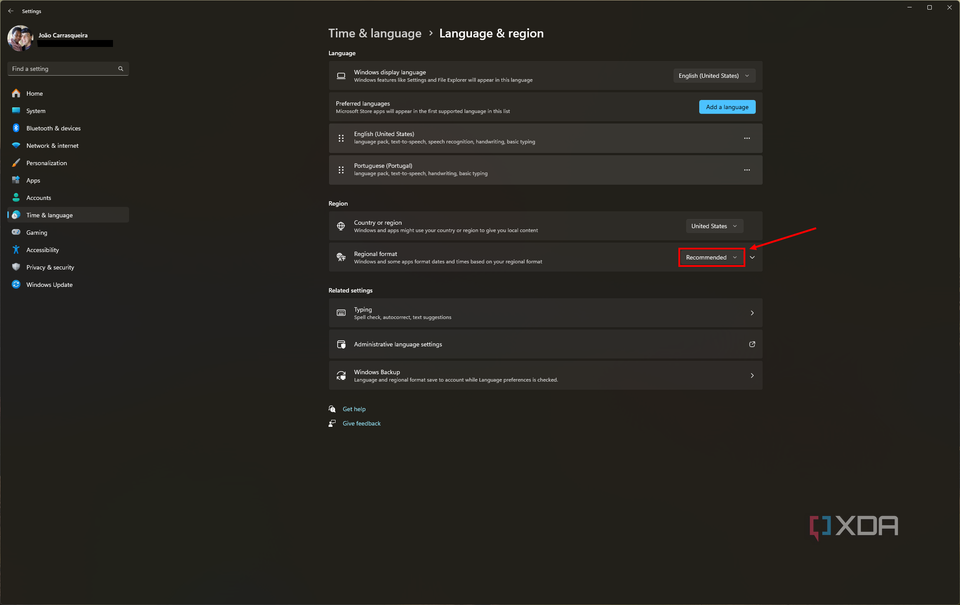The image size is (960, 605).
Task: Open Windows display language dropdown
Action: [x=714, y=76]
